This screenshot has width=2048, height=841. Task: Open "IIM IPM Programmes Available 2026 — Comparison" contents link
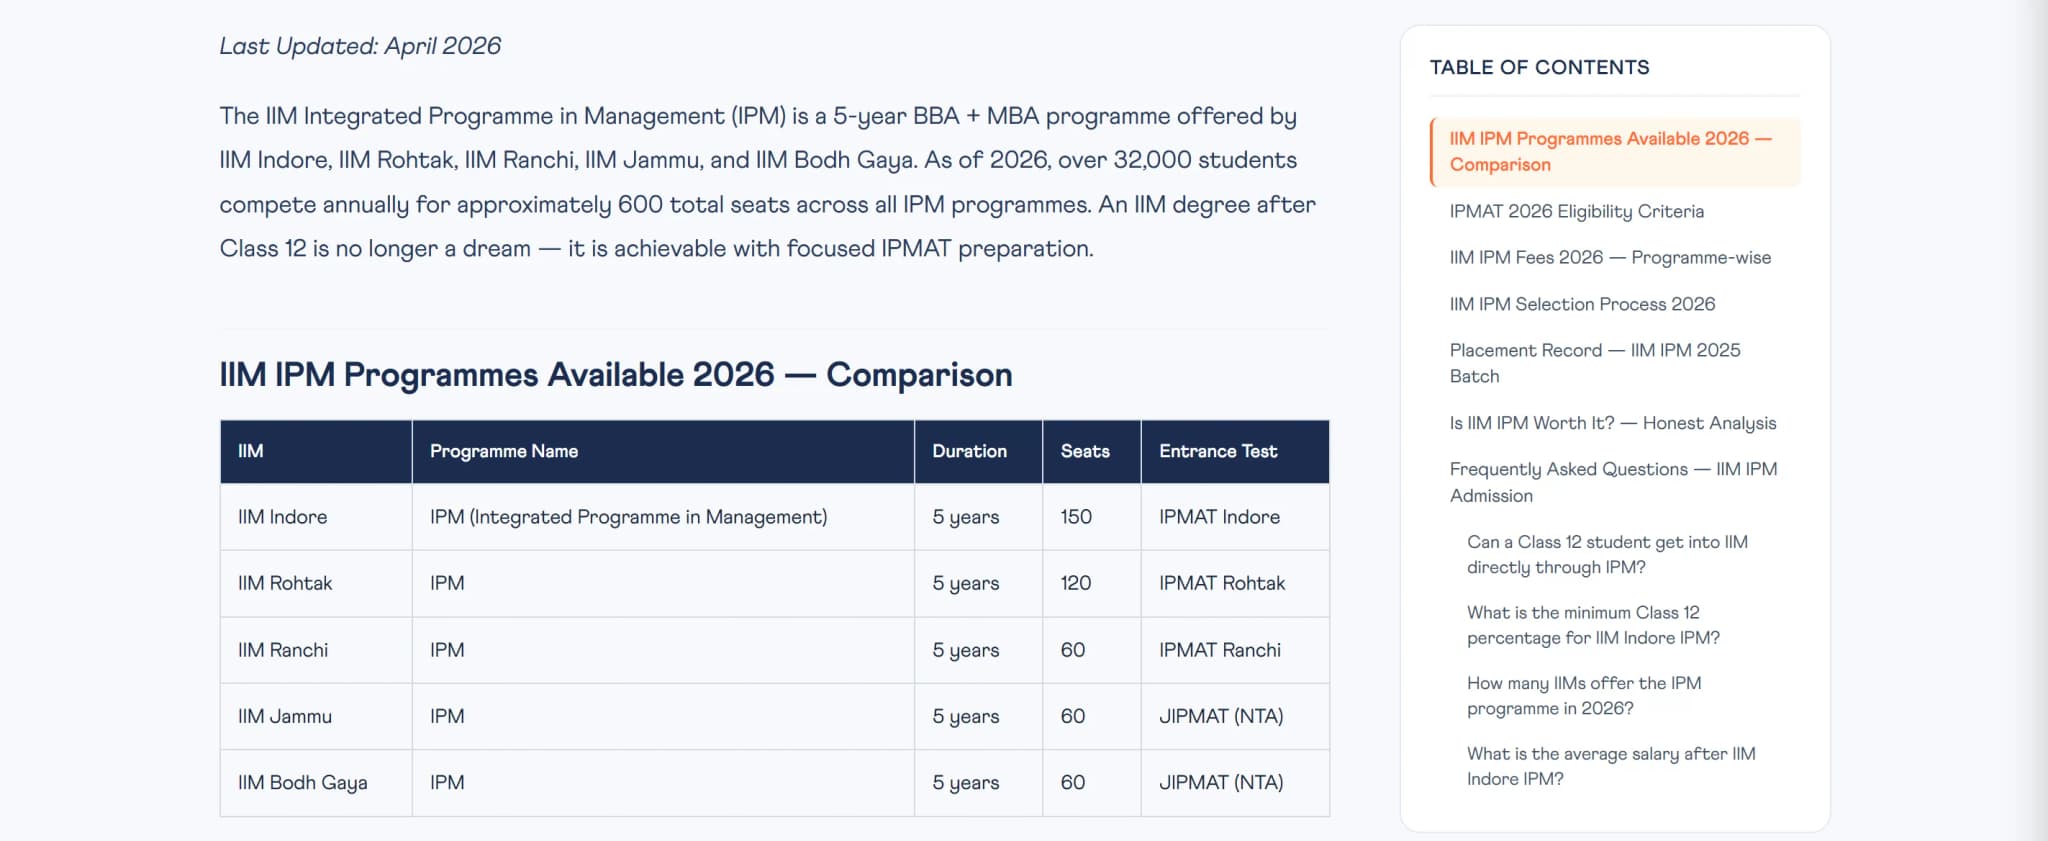1615,152
